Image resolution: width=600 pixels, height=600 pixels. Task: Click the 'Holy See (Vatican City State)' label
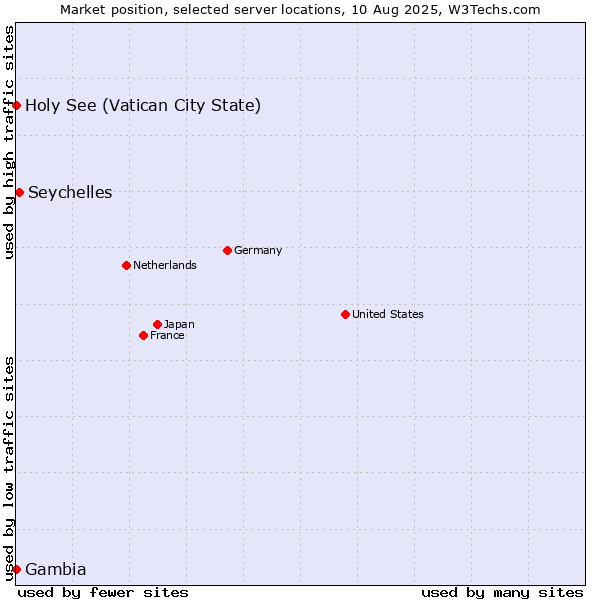tap(143, 106)
